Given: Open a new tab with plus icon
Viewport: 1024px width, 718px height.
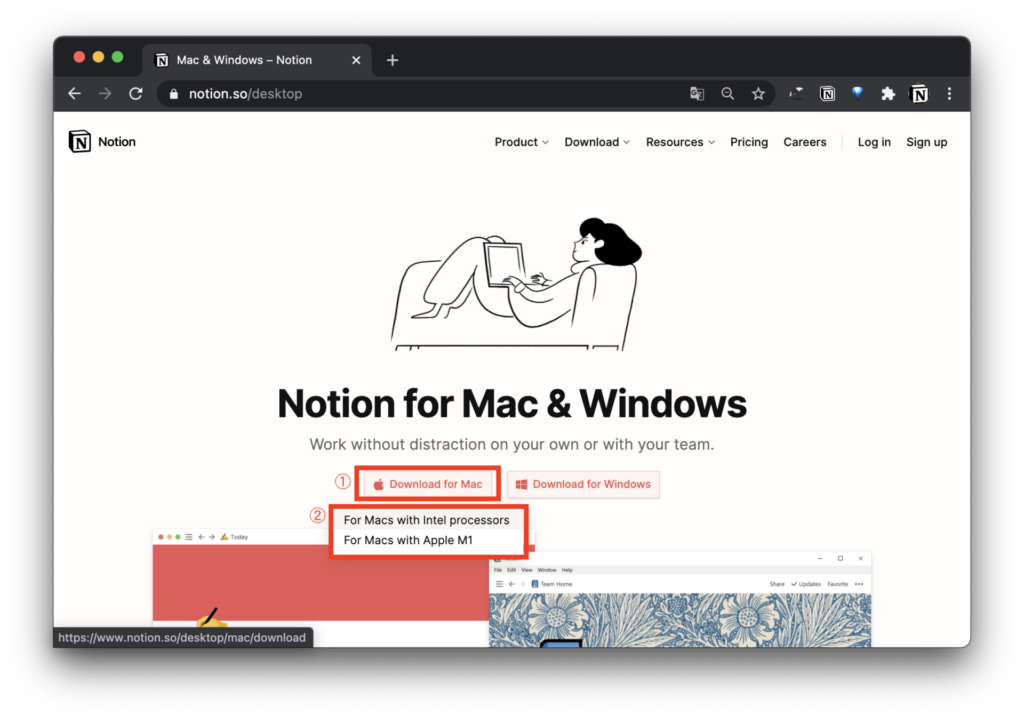Looking at the screenshot, I should point(392,60).
